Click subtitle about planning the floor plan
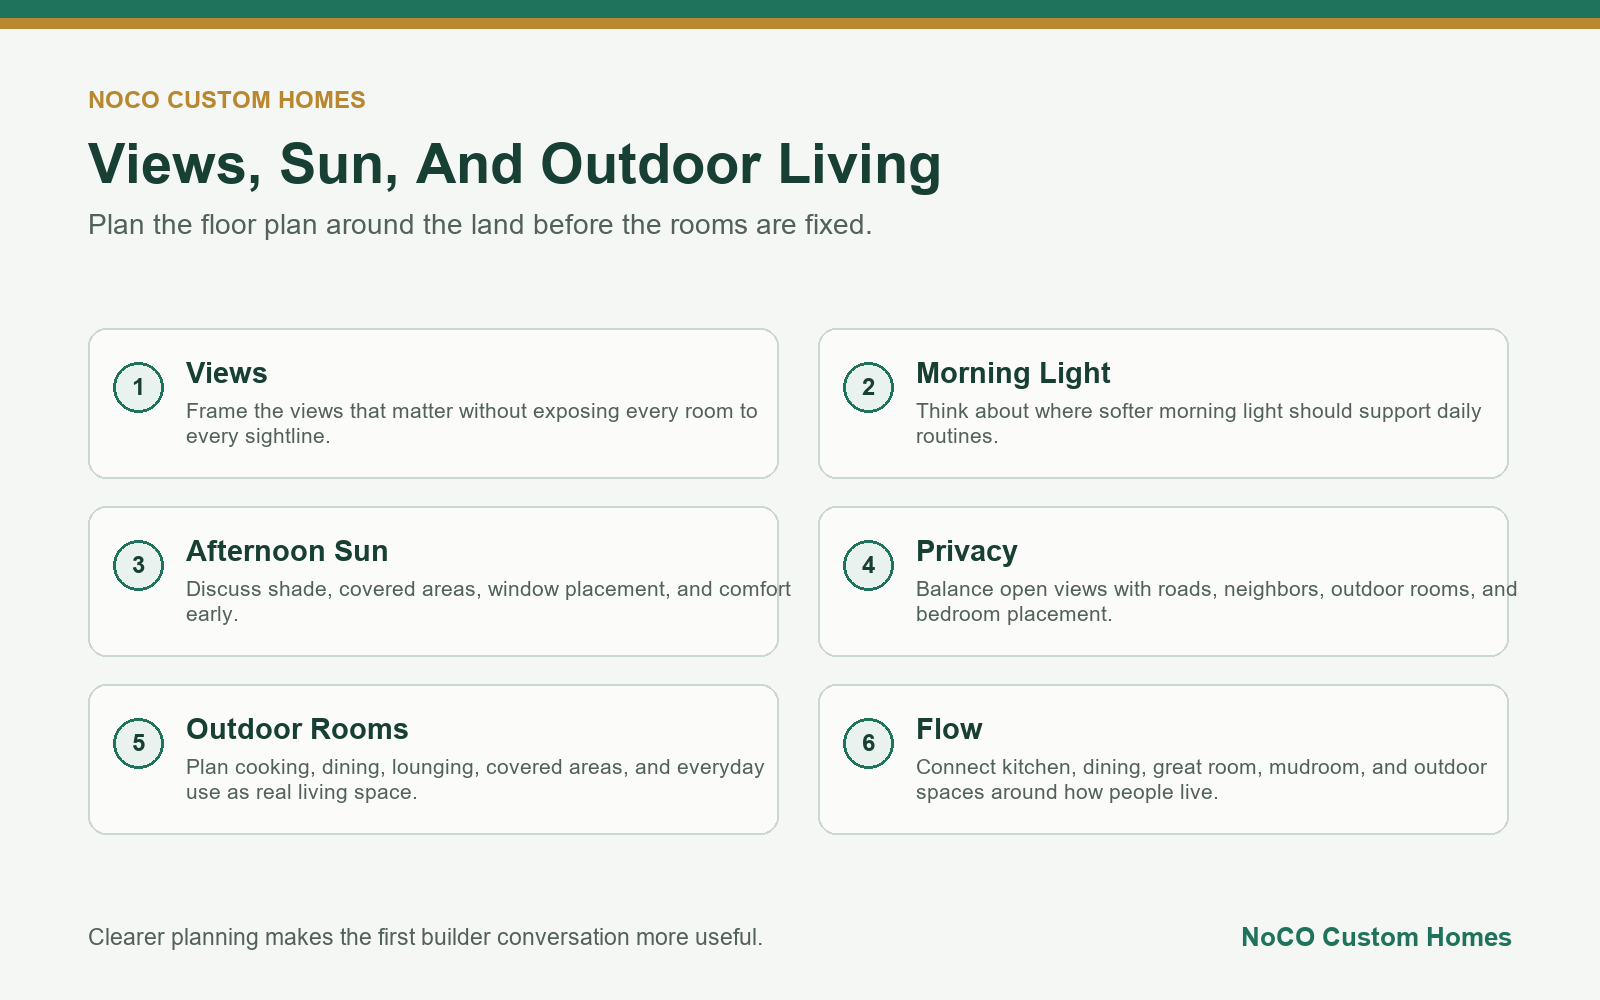The width and height of the screenshot is (1600, 1000). (x=480, y=224)
